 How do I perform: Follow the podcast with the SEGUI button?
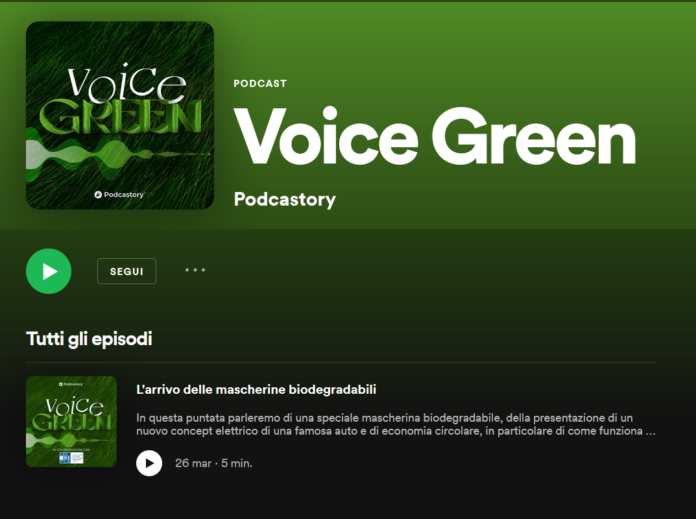127,271
